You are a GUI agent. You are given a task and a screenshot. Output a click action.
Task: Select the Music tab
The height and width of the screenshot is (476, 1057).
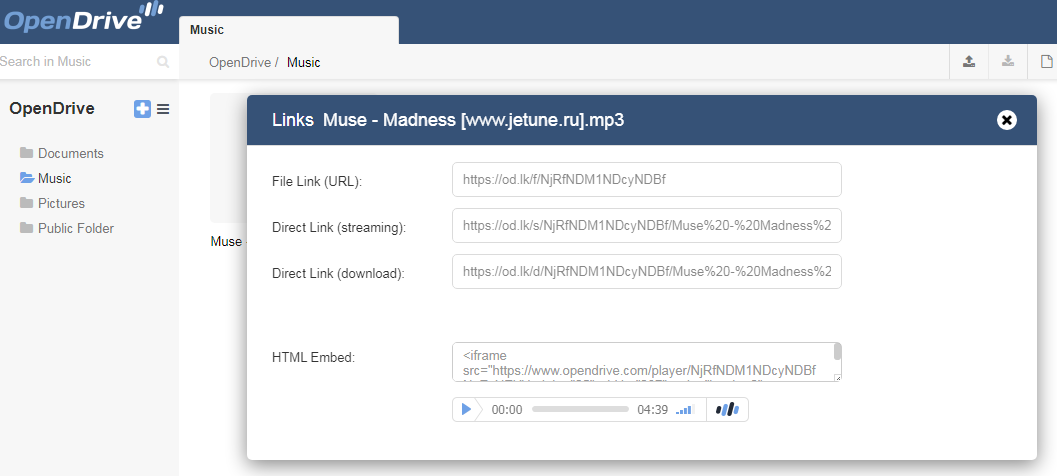click(289, 30)
